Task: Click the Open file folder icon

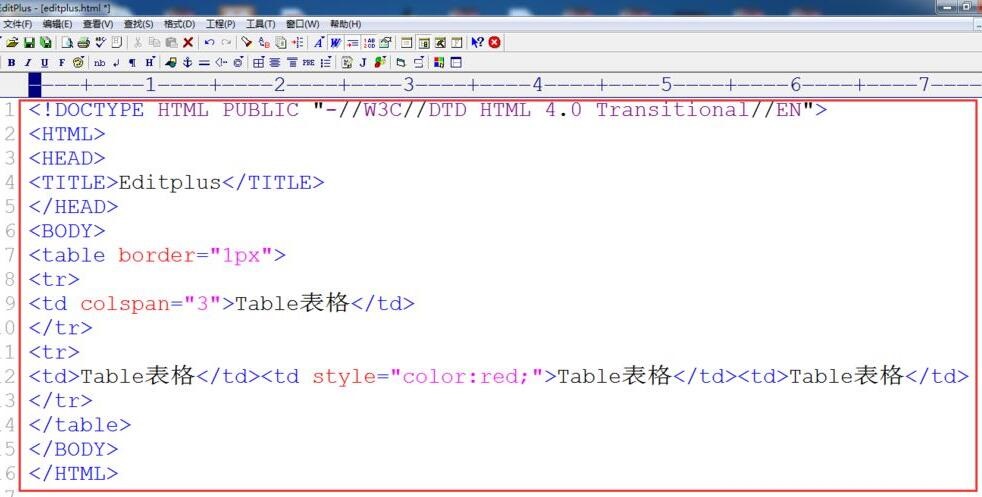Action: pyautogui.click(x=13, y=43)
